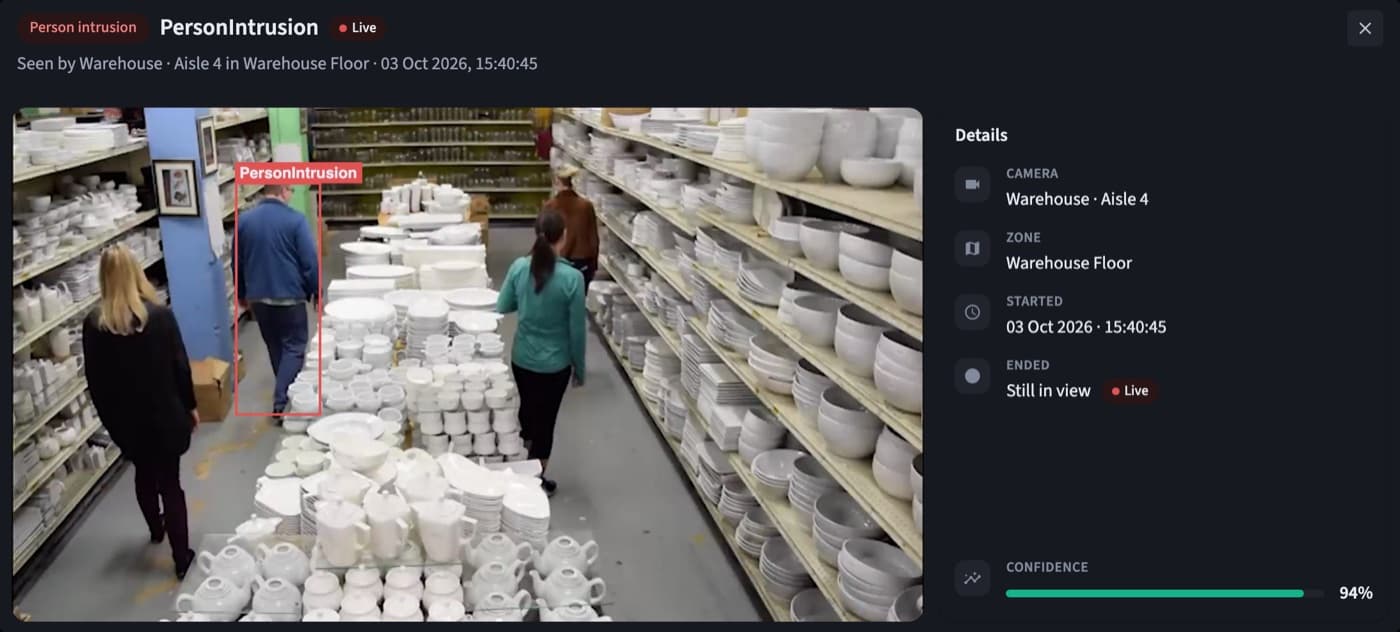Click the green confidence progress bar

tap(1165, 593)
